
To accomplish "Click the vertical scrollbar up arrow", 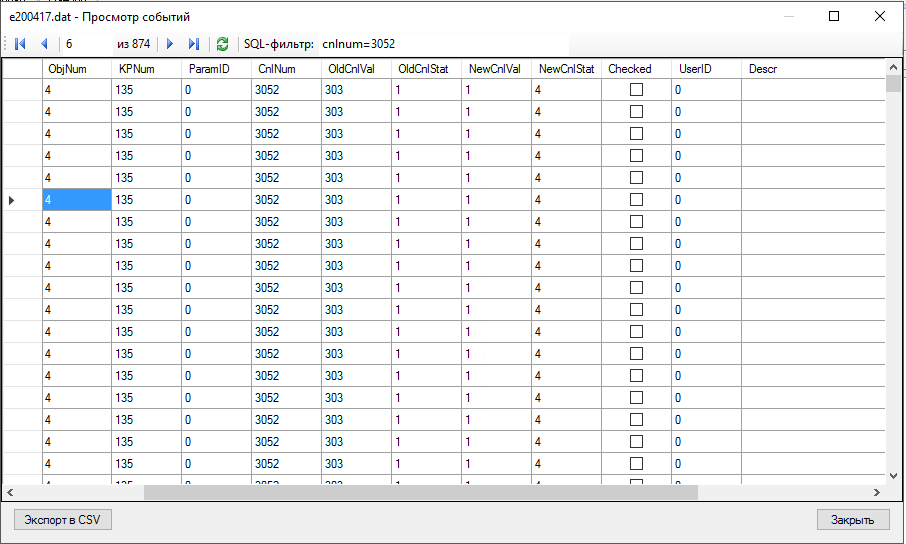I will (893, 67).
